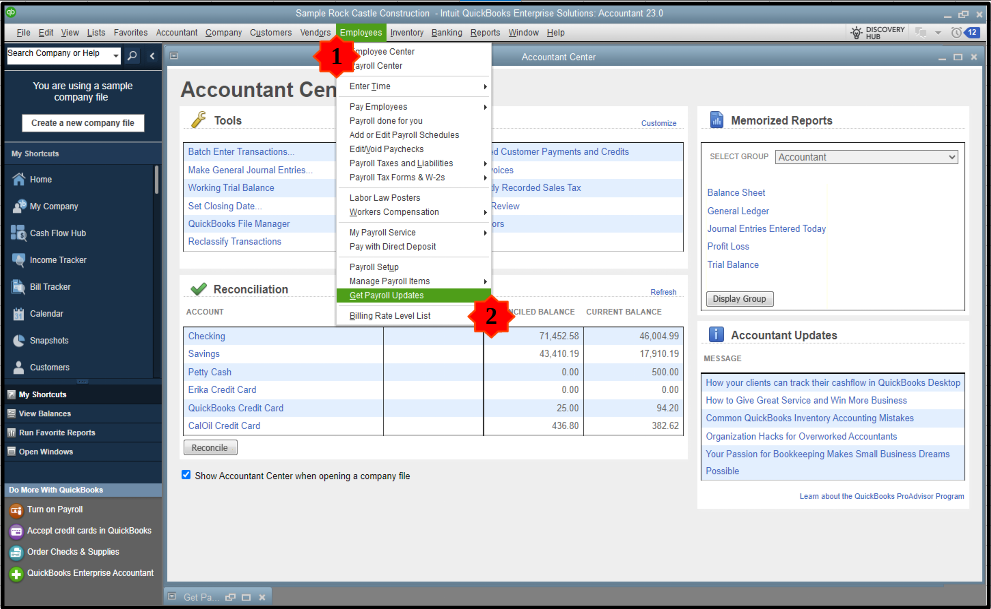Open Balance Sheet memorized report
991x609 pixels.
click(x=736, y=193)
